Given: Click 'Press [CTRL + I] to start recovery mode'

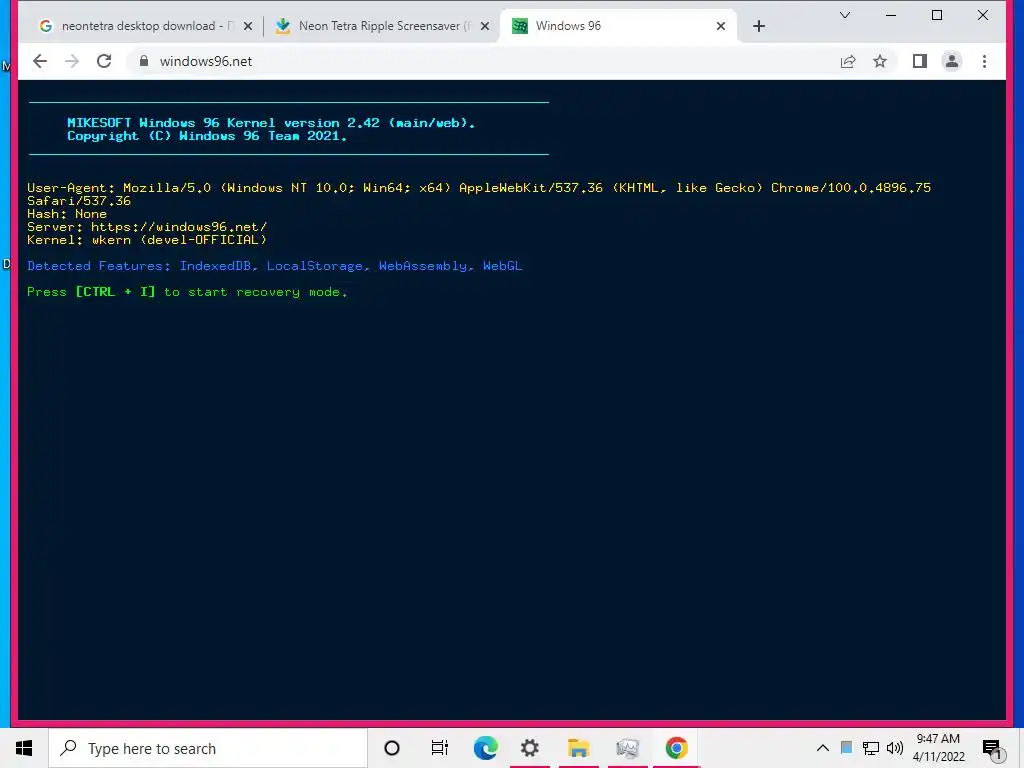Looking at the screenshot, I should click(187, 293).
